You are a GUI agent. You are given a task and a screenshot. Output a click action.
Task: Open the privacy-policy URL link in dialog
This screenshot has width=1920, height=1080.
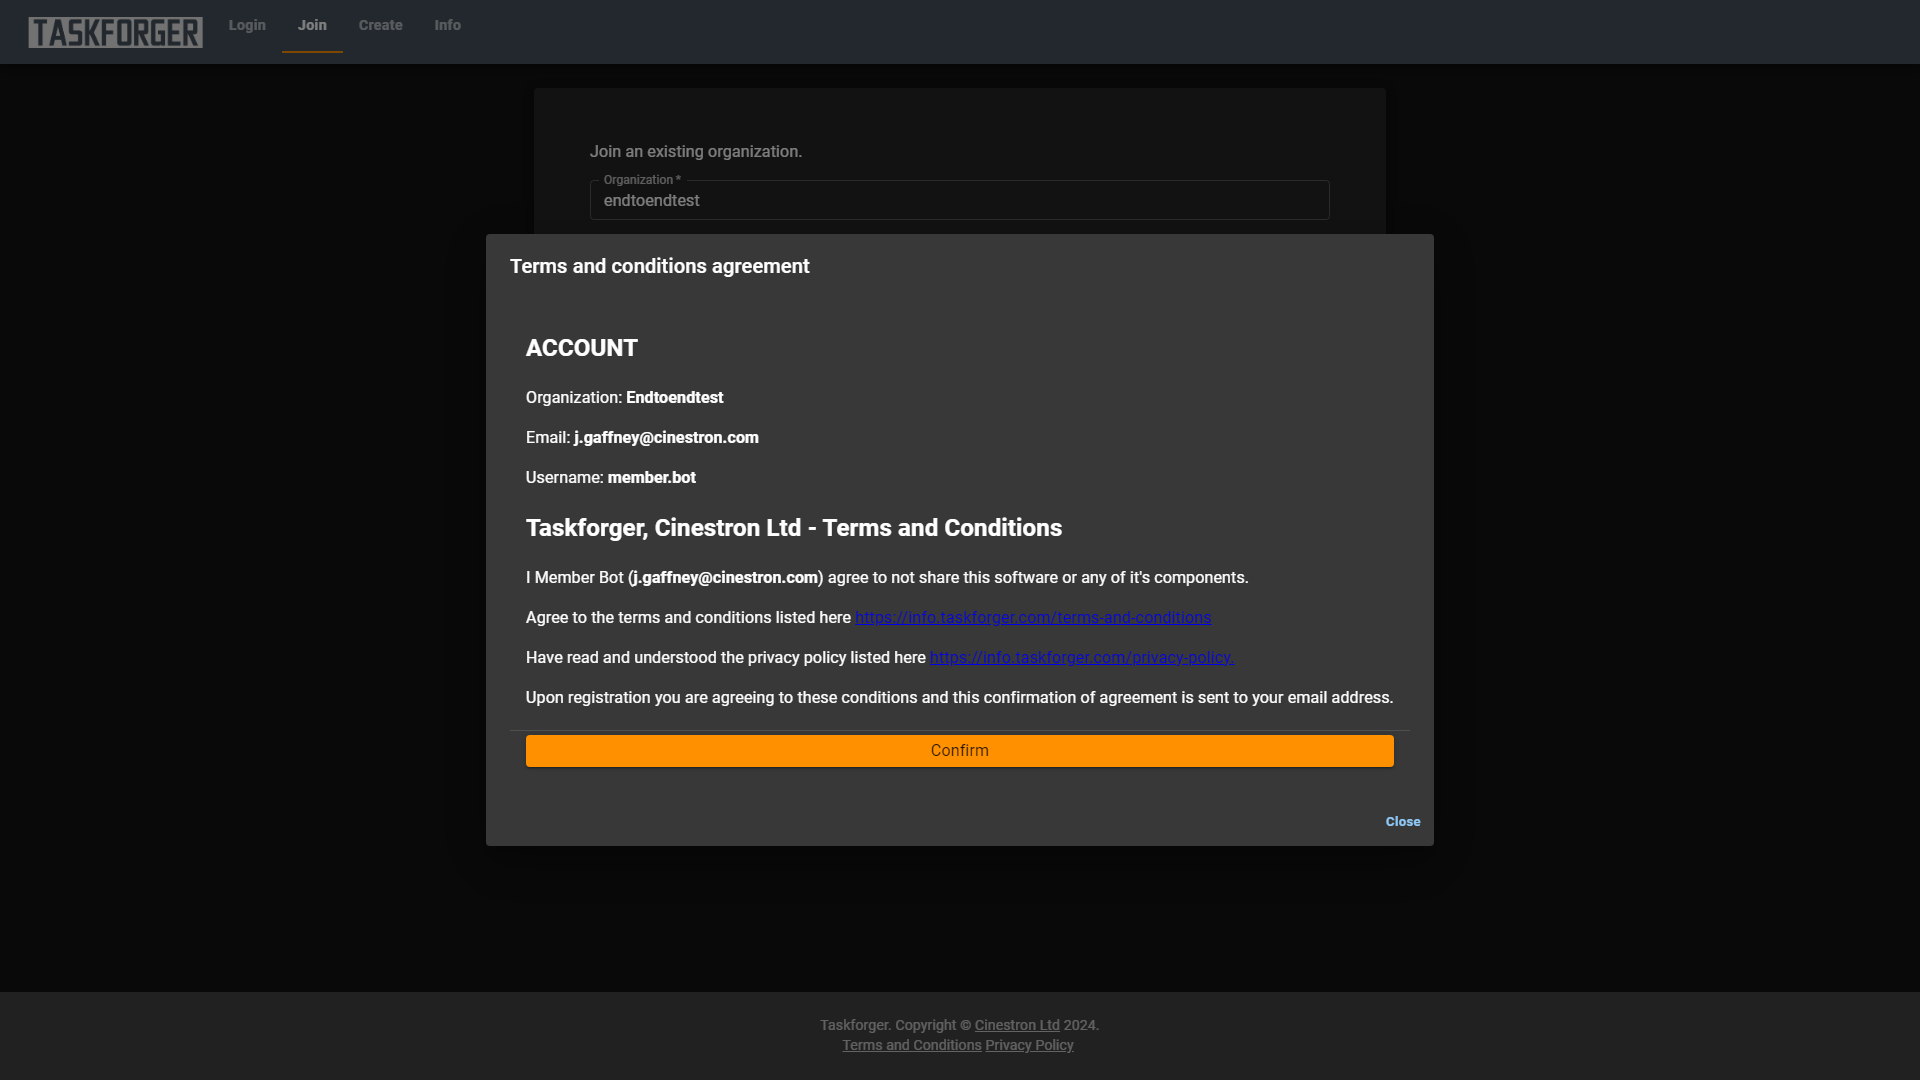pyautogui.click(x=1081, y=658)
